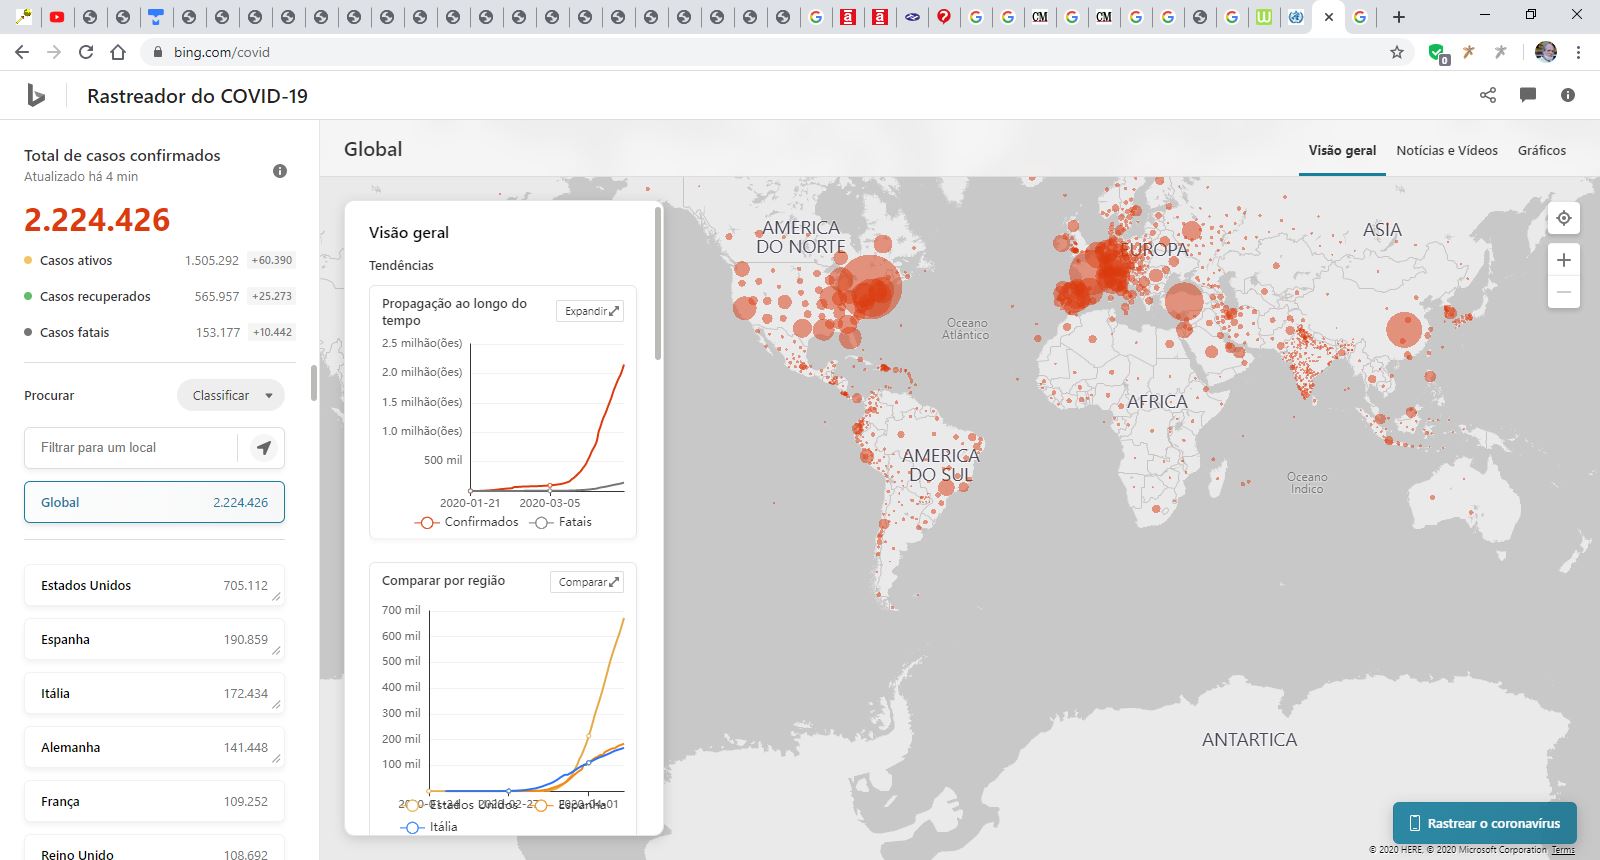This screenshot has width=1600, height=860.
Task: Close the active browser tab
Action: (1329, 17)
